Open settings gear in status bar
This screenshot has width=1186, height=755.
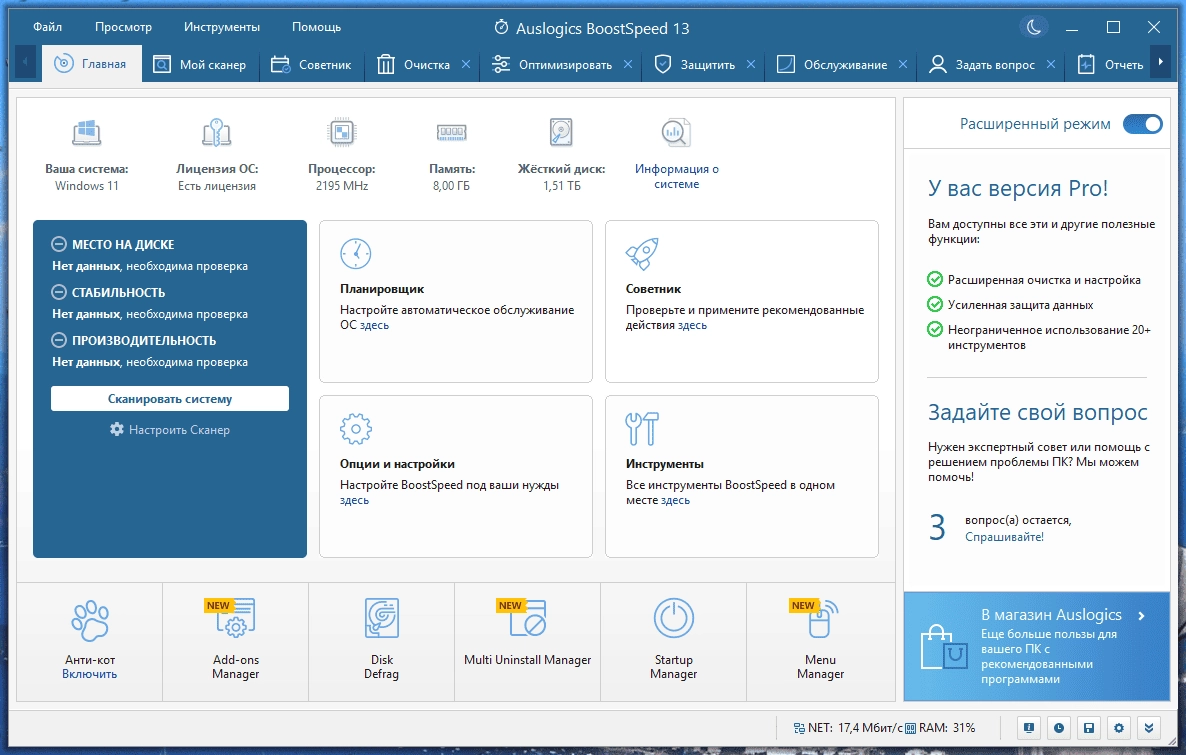pyautogui.click(x=1119, y=728)
